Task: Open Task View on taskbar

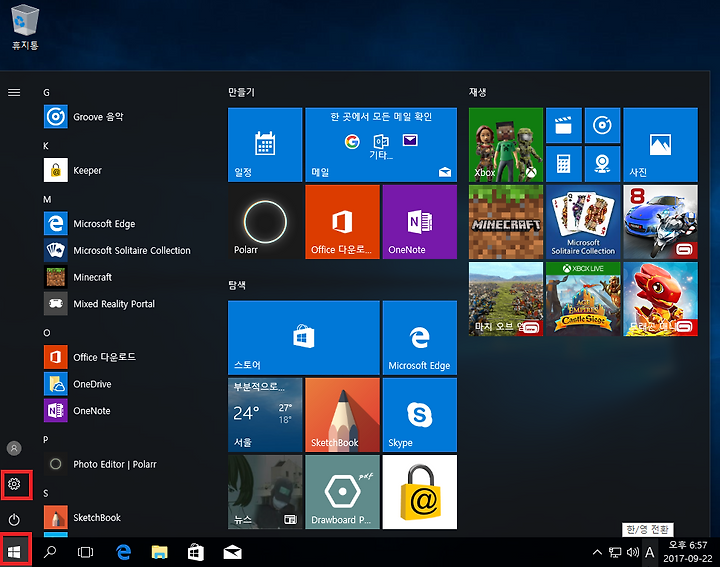Action: pos(85,552)
